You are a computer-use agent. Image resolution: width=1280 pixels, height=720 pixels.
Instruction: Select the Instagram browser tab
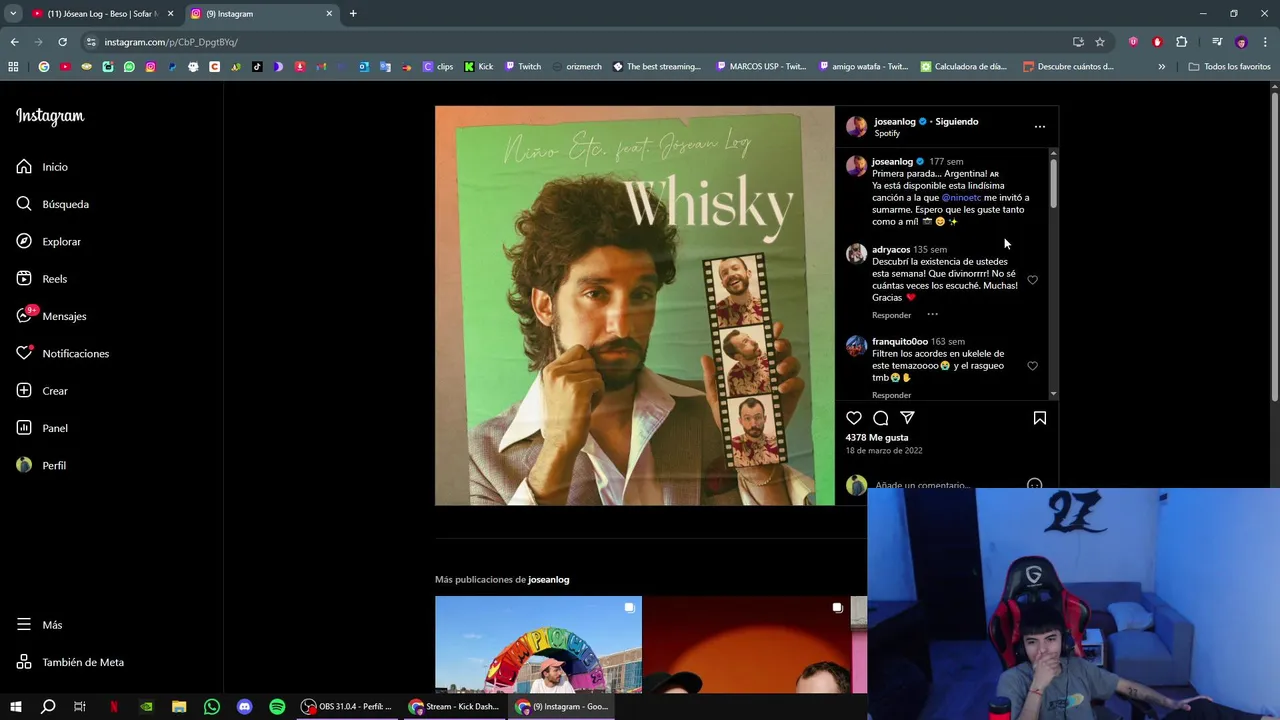[262, 14]
